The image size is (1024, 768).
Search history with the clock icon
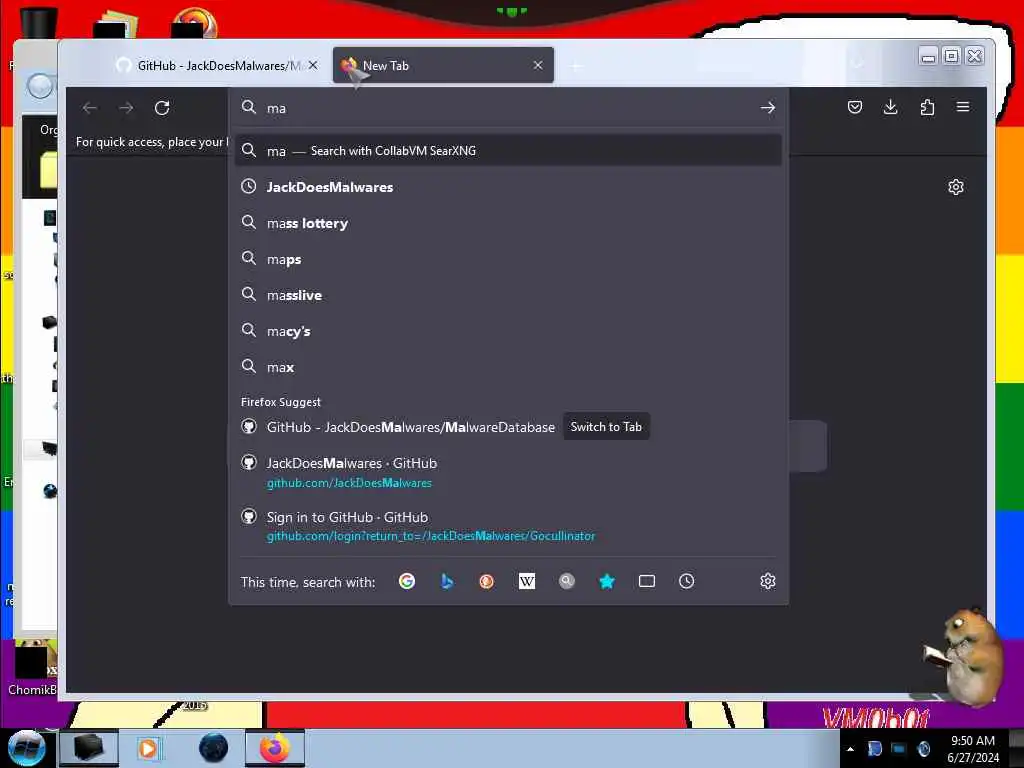(x=686, y=581)
